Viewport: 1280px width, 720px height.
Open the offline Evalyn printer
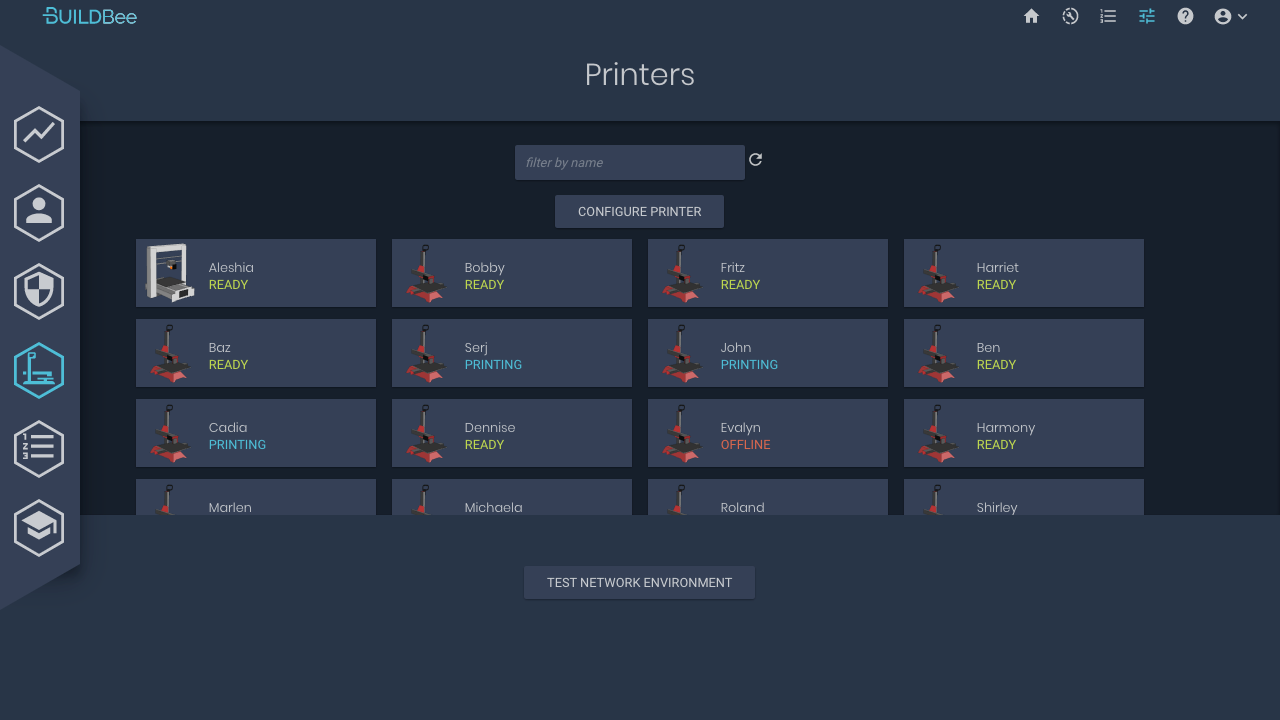click(768, 433)
